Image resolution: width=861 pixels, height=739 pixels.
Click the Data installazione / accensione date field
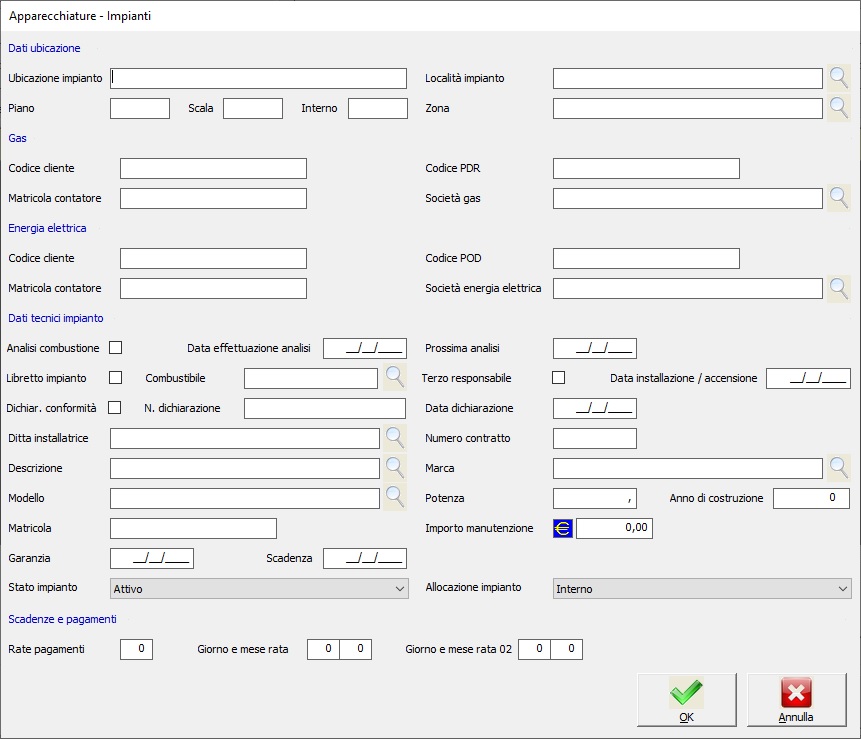click(x=808, y=378)
